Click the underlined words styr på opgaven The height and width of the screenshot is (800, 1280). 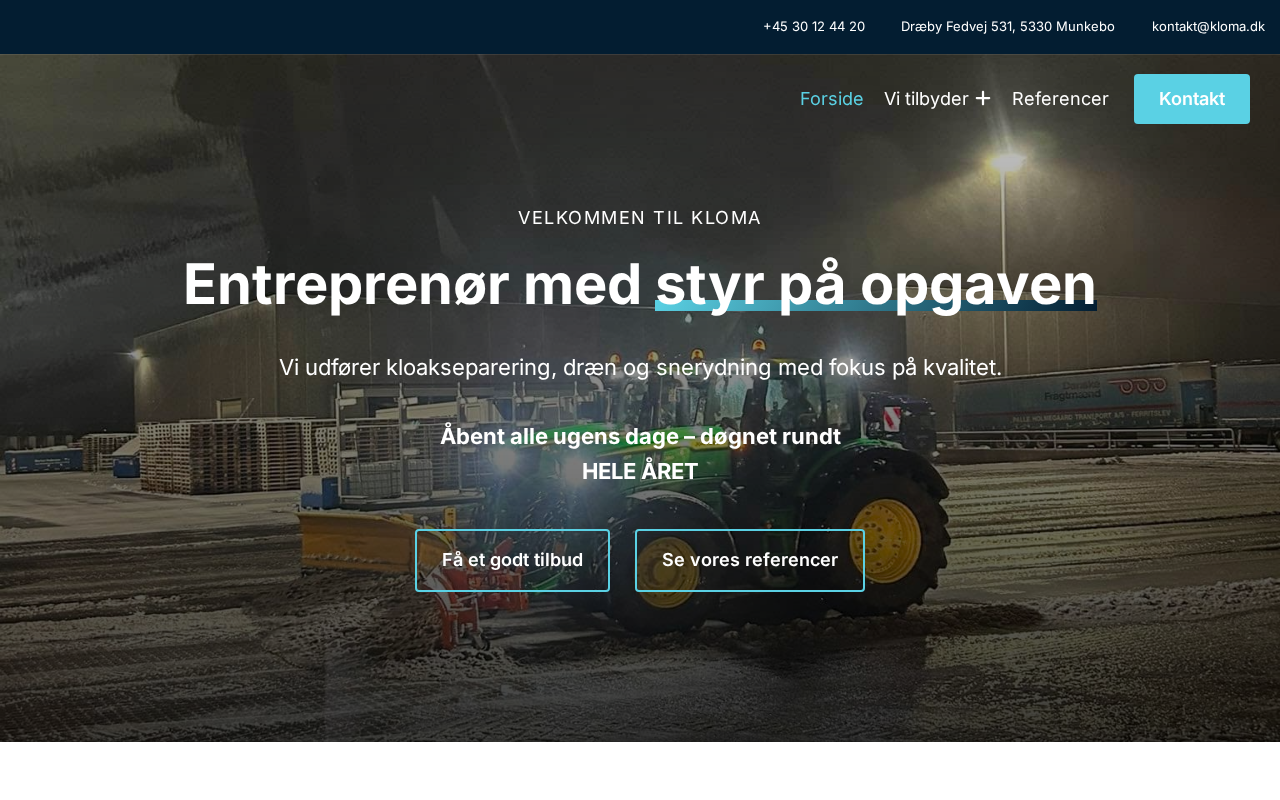coord(876,284)
